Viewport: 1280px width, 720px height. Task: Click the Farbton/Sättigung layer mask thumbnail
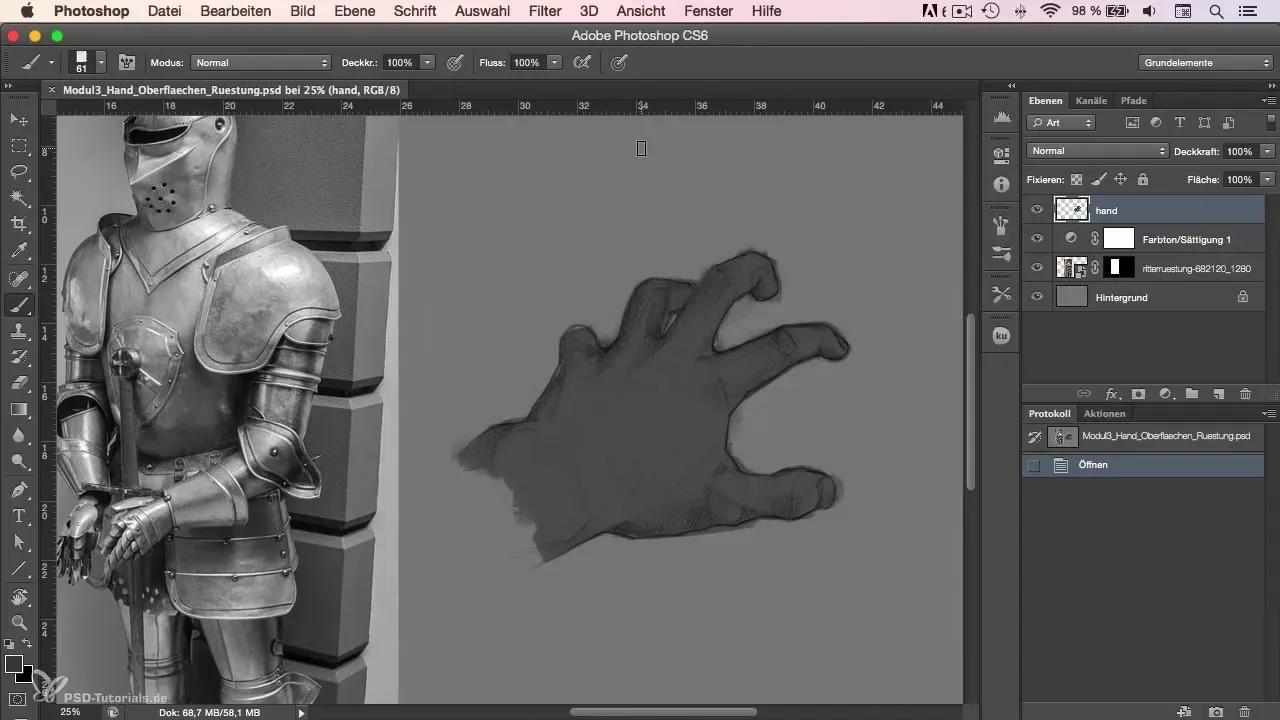1119,239
